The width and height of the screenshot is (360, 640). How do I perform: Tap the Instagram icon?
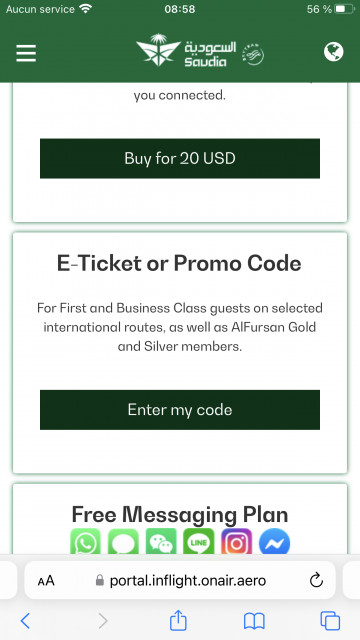[236, 542]
